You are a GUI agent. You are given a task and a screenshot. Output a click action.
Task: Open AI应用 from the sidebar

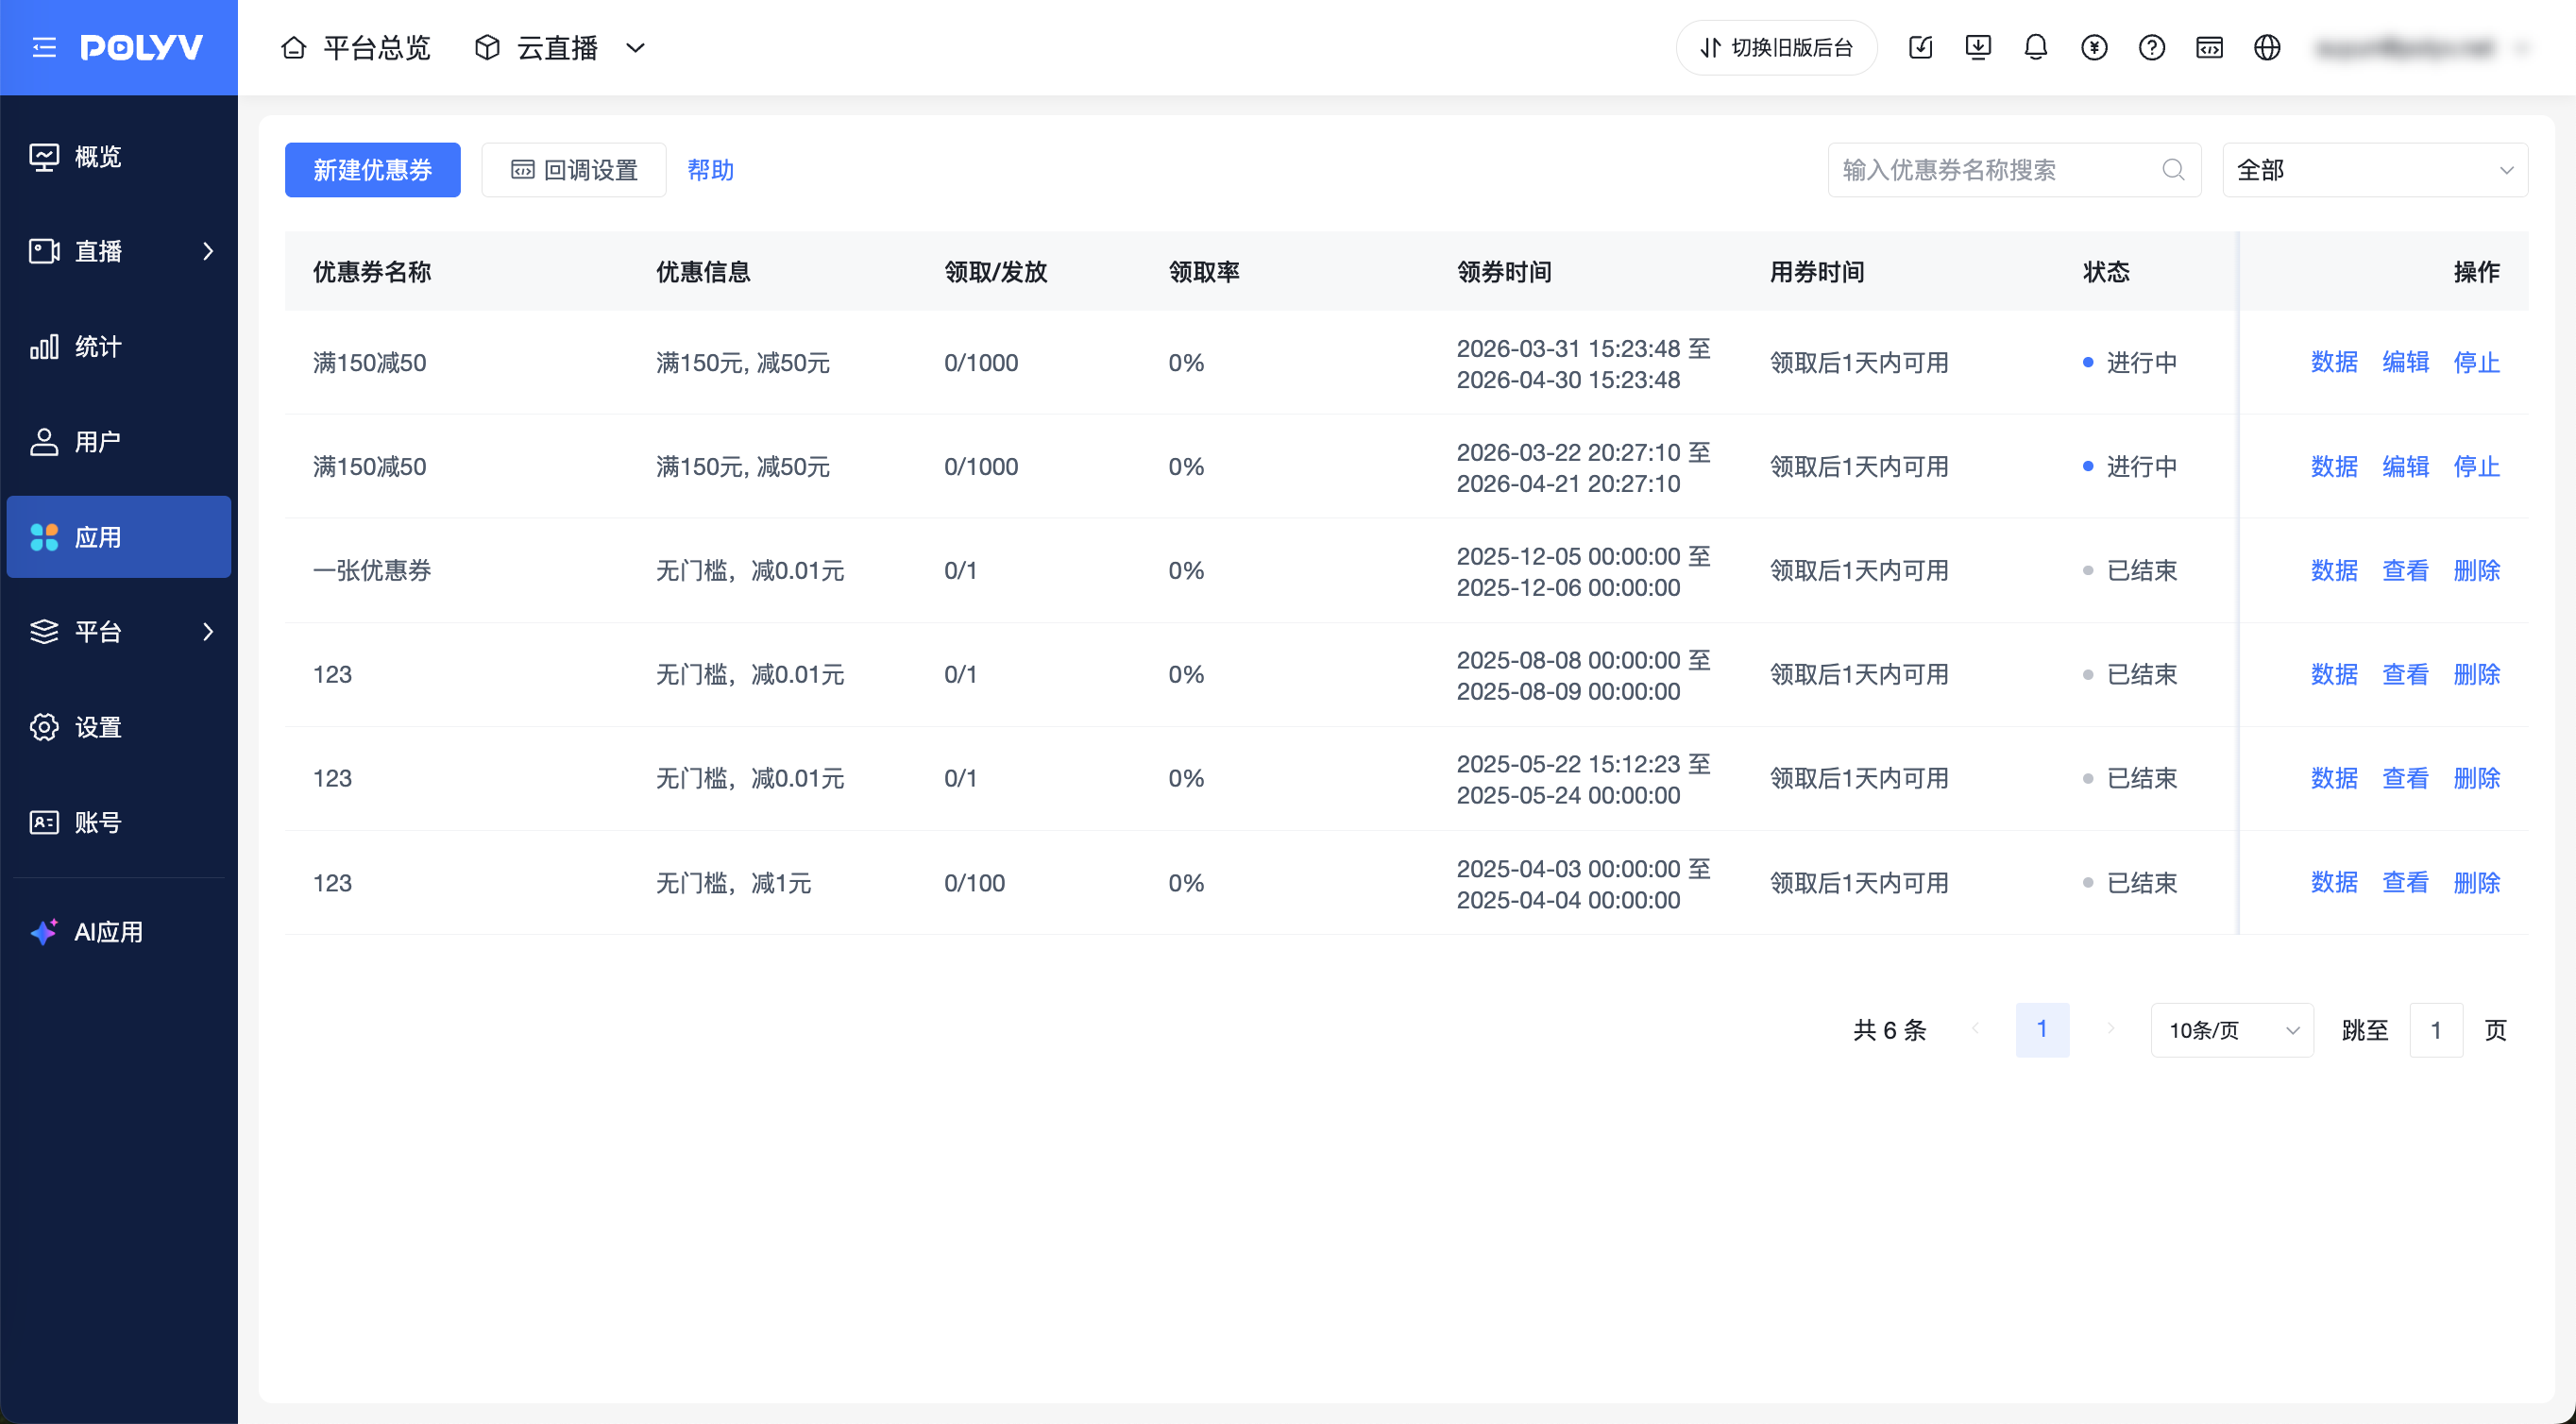pyautogui.click(x=119, y=932)
